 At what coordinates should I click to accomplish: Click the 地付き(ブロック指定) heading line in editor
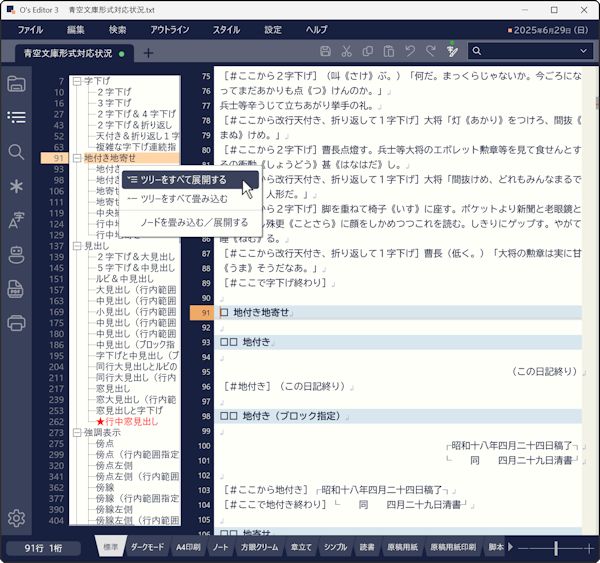[x=398, y=416]
